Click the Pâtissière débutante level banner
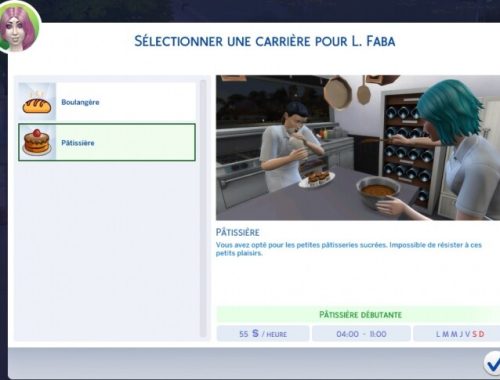 [x=358, y=315]
